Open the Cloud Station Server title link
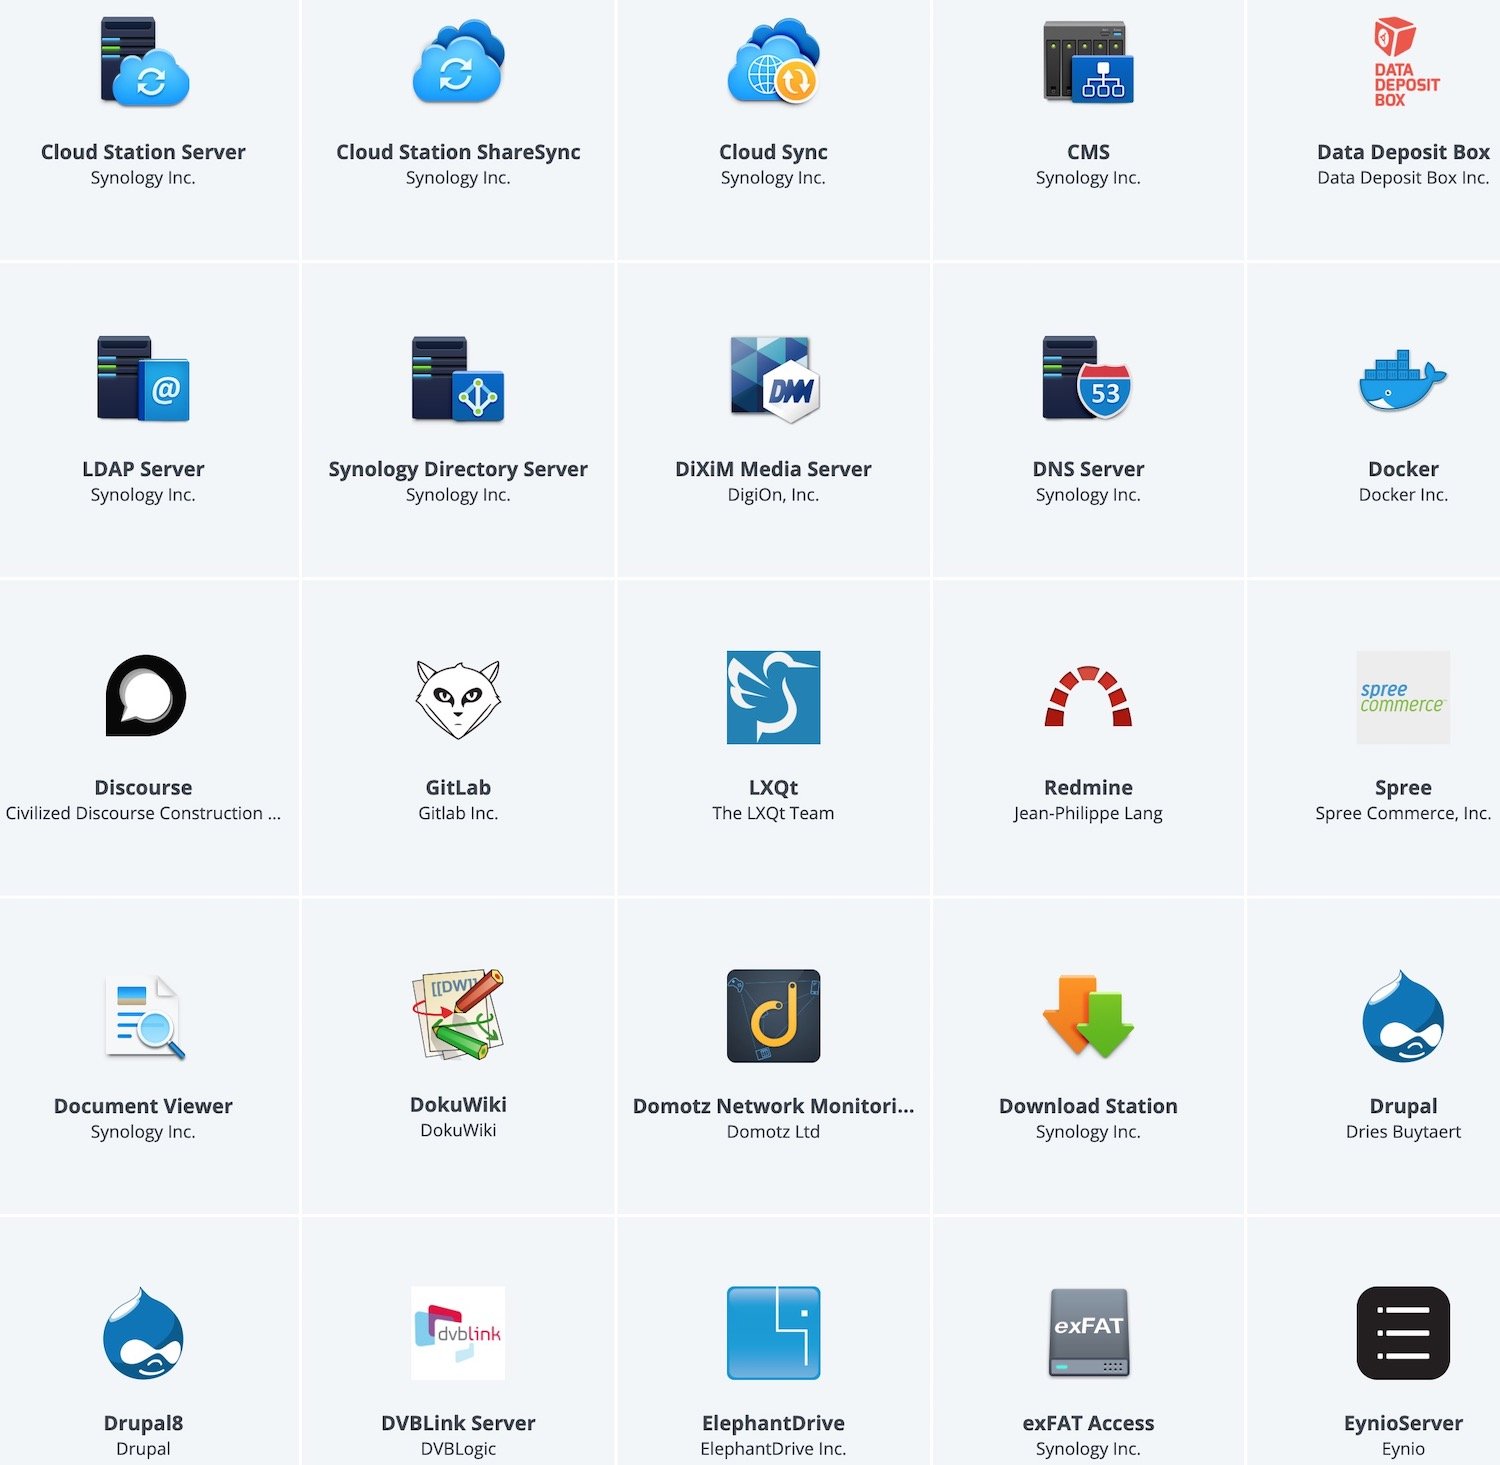 [143, 152]
